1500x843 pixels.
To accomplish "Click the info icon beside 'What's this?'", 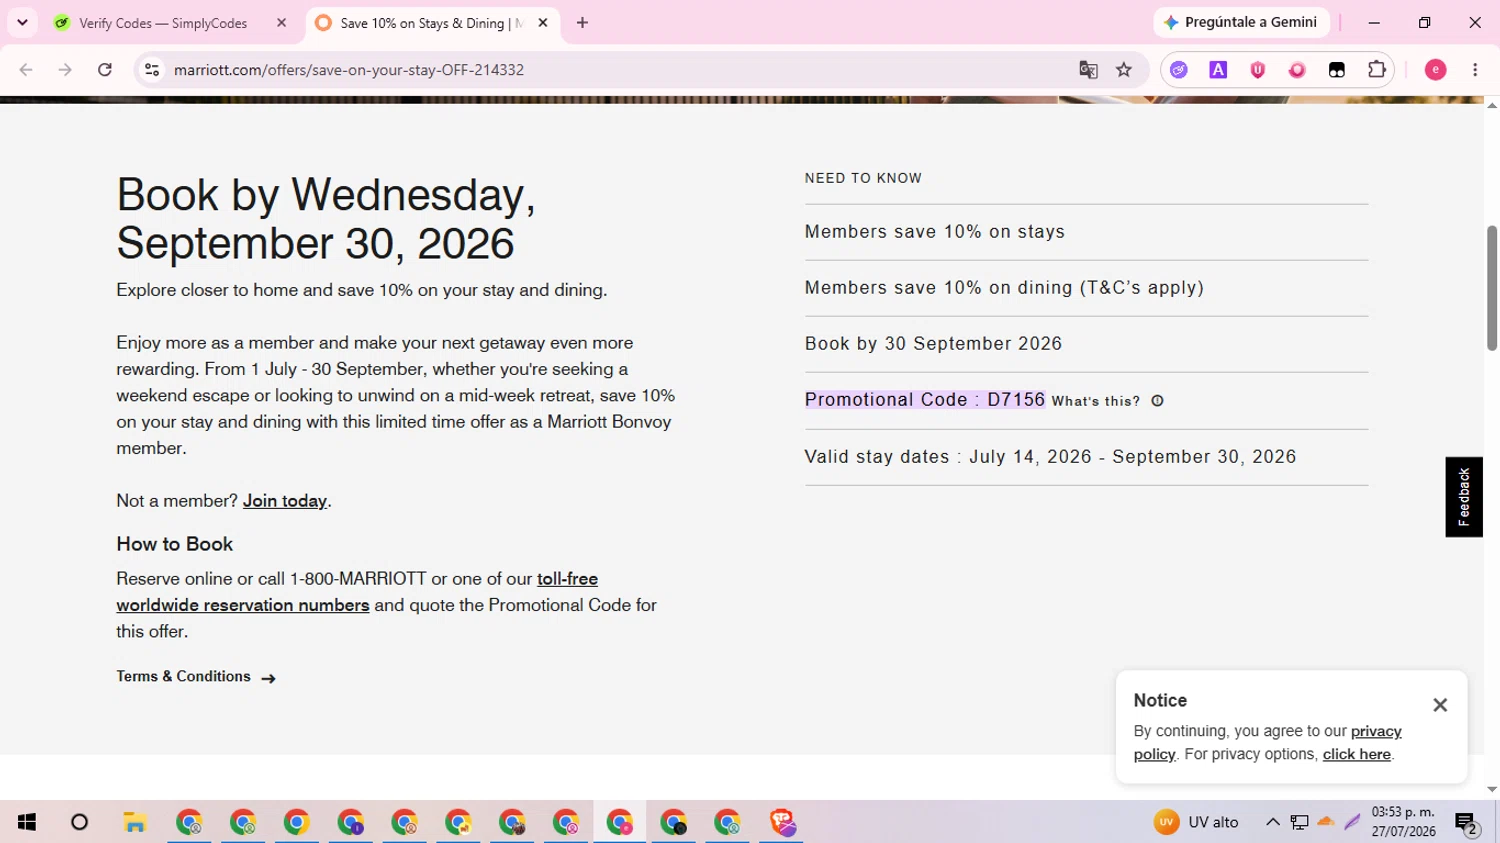I will click(x=1158, y=401).
